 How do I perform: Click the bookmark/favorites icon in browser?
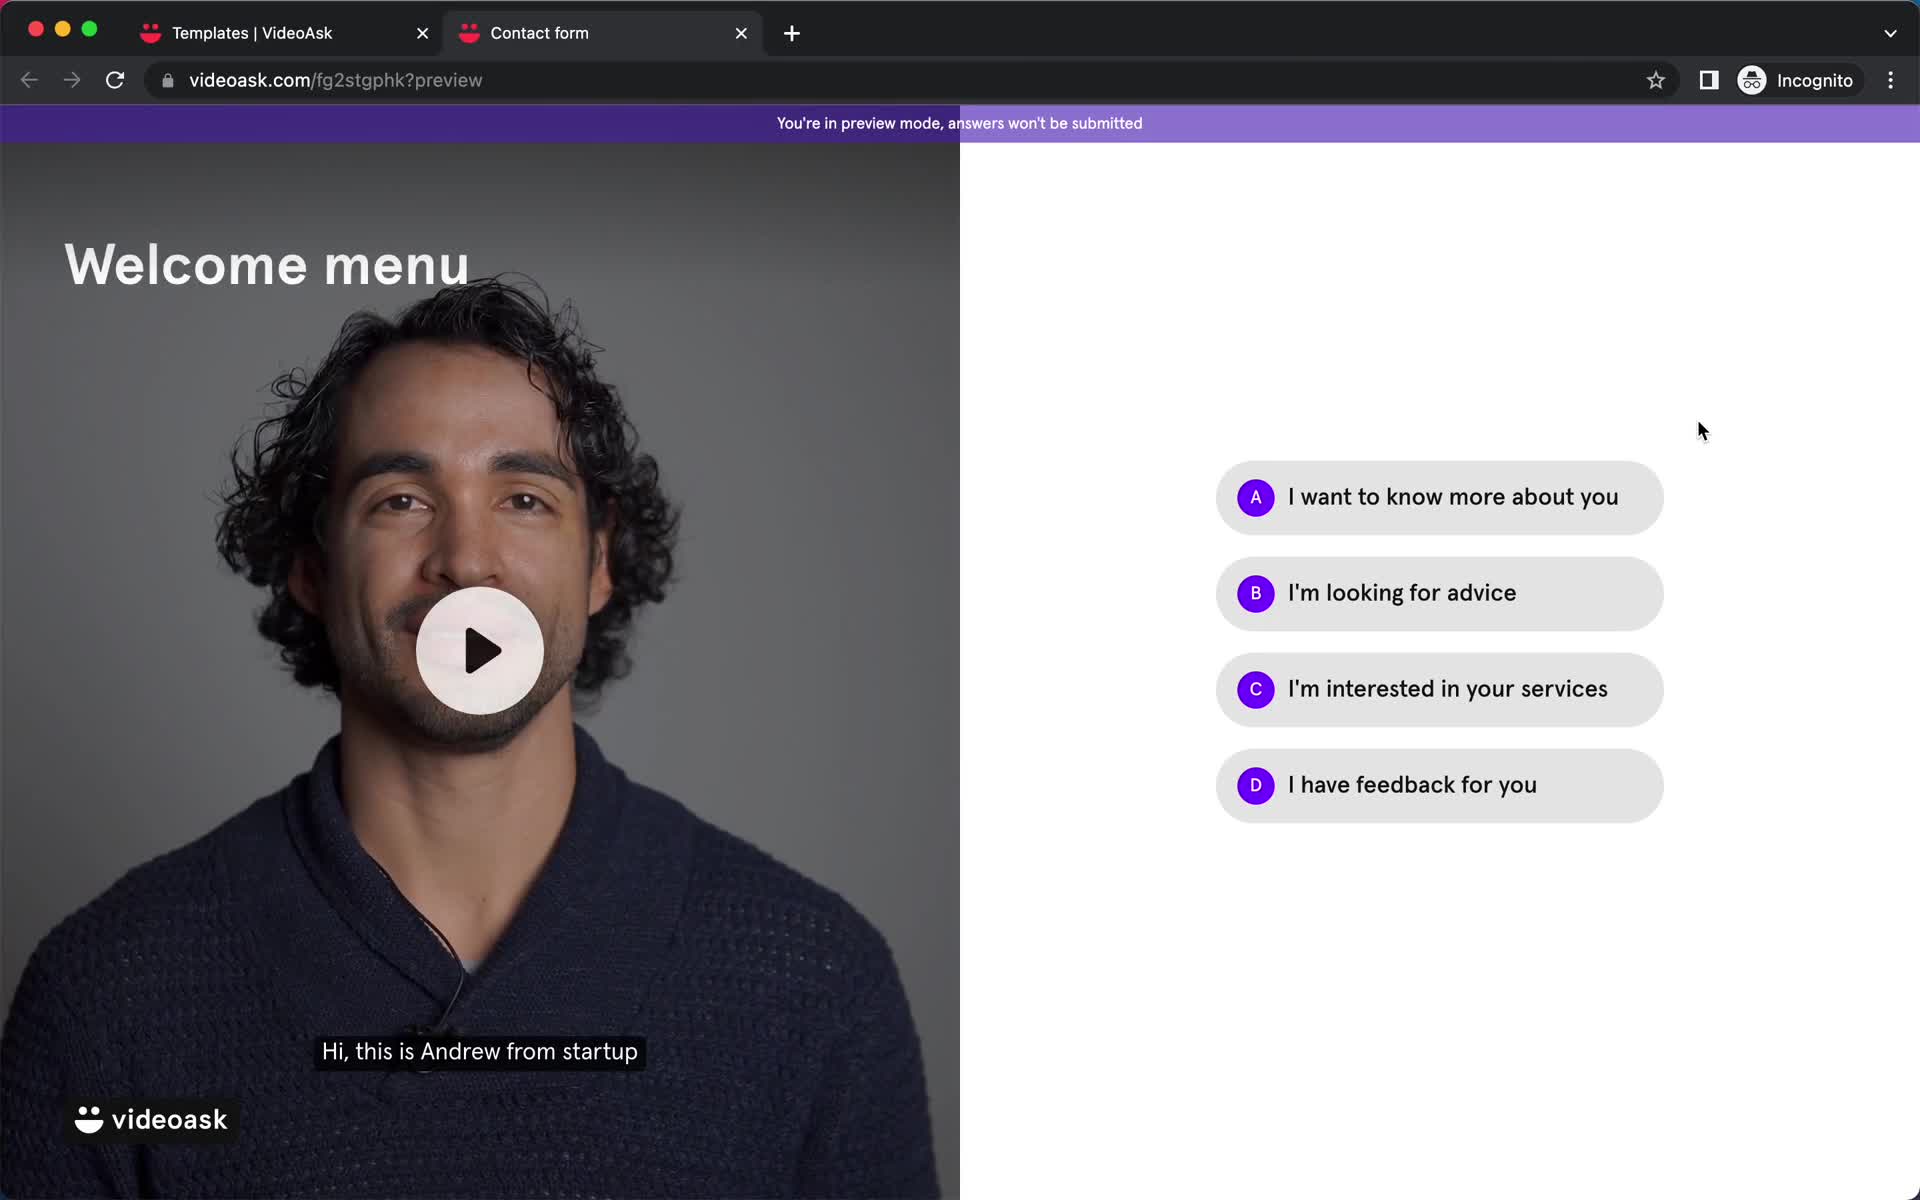click(x=1657, y=80)
